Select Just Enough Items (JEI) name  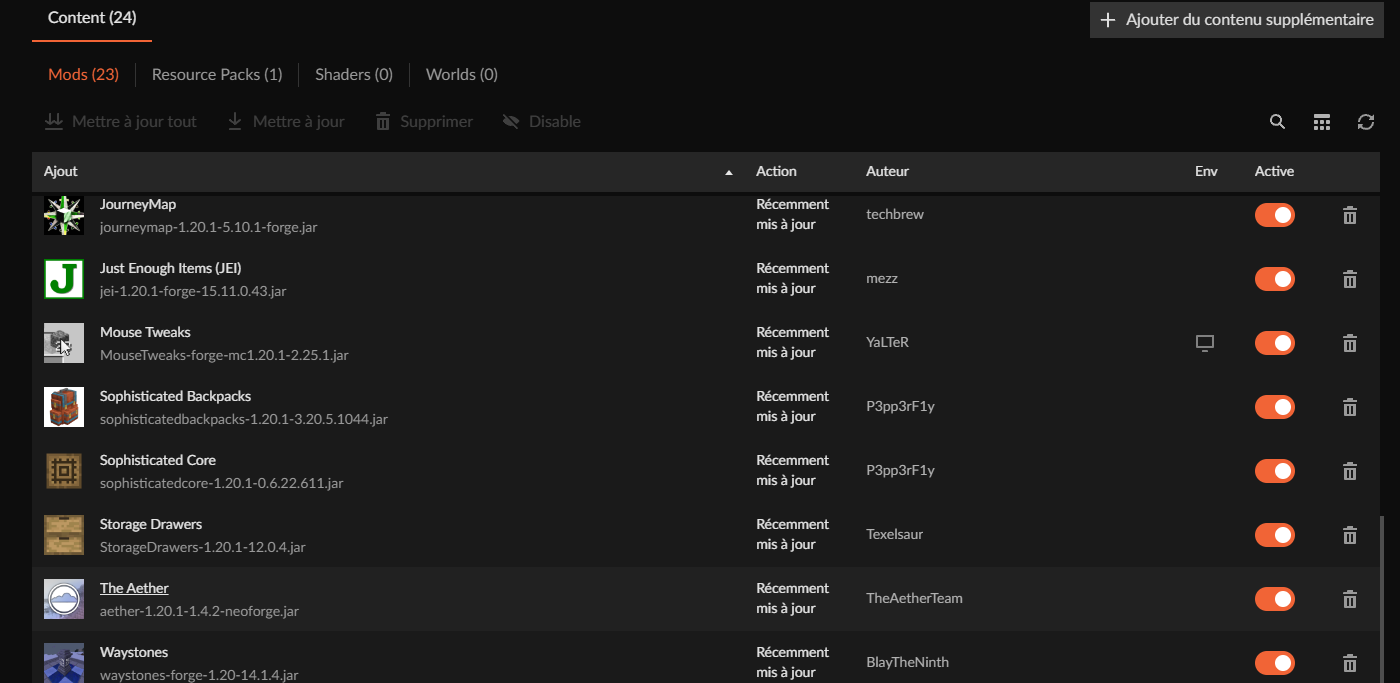point(170,268)
